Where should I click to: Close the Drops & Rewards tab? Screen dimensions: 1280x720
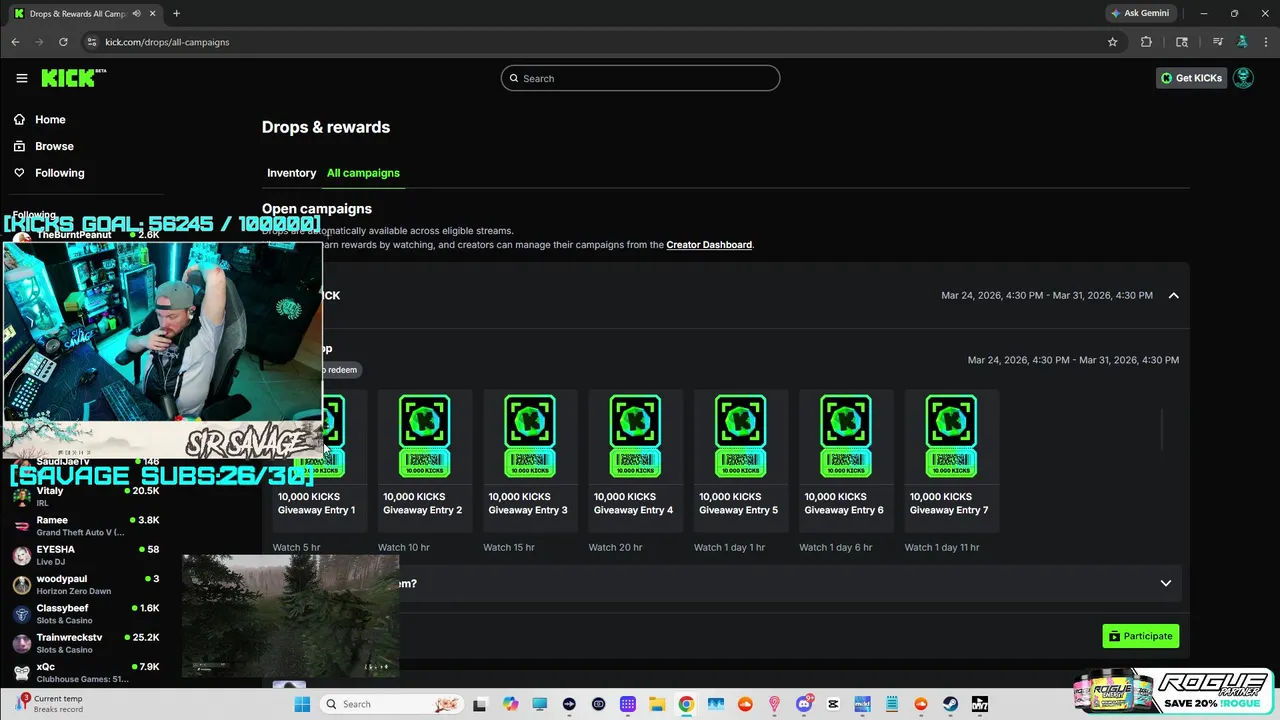pos(151,13)
